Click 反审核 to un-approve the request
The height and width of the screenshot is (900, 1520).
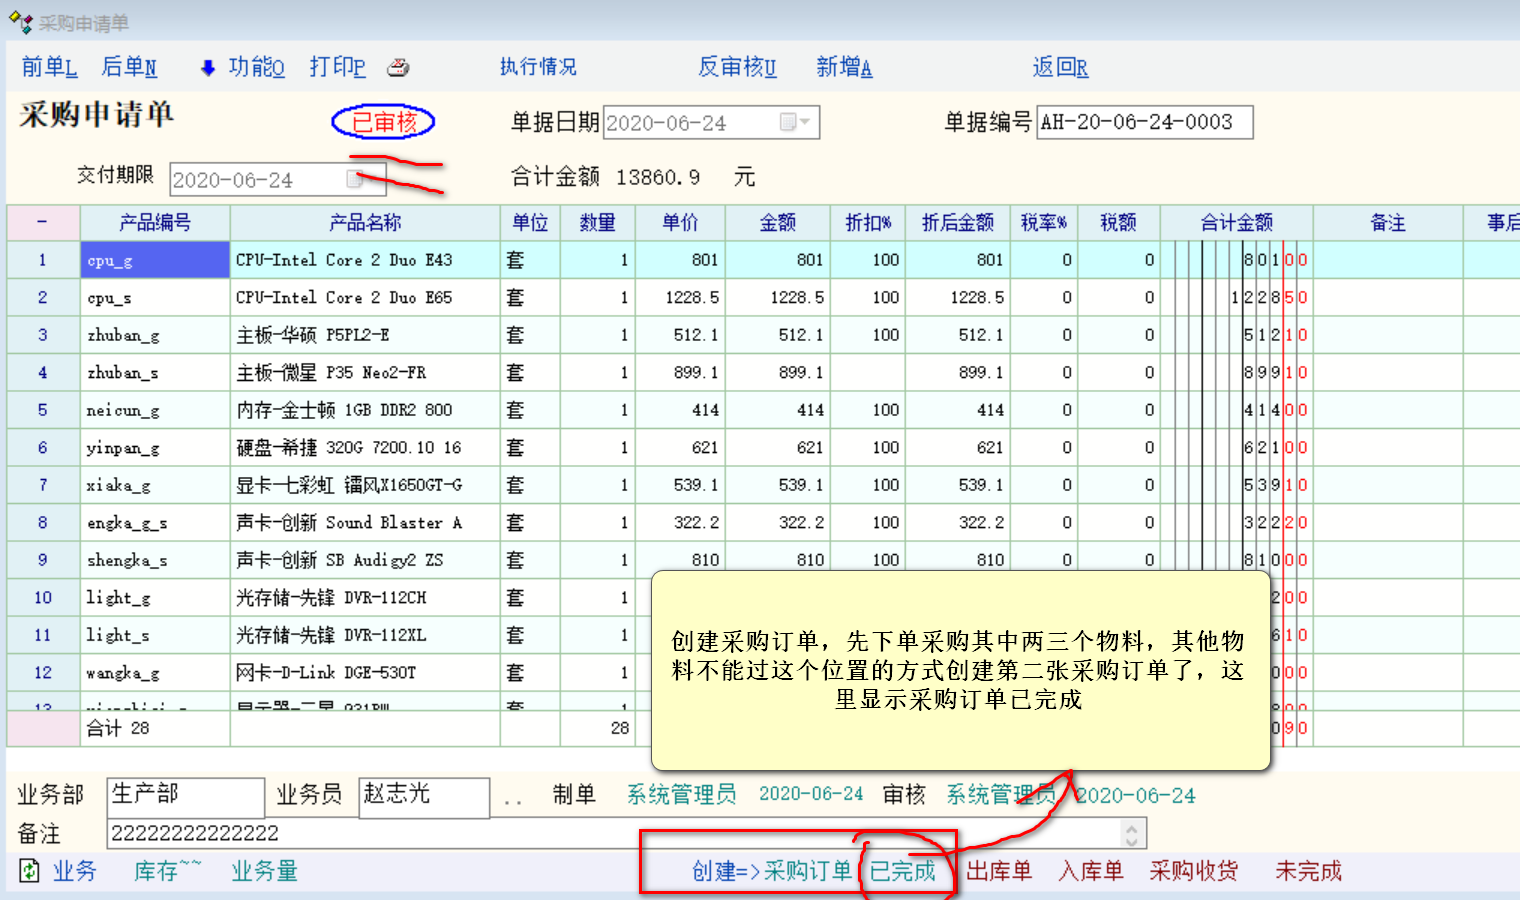(737, 67)
